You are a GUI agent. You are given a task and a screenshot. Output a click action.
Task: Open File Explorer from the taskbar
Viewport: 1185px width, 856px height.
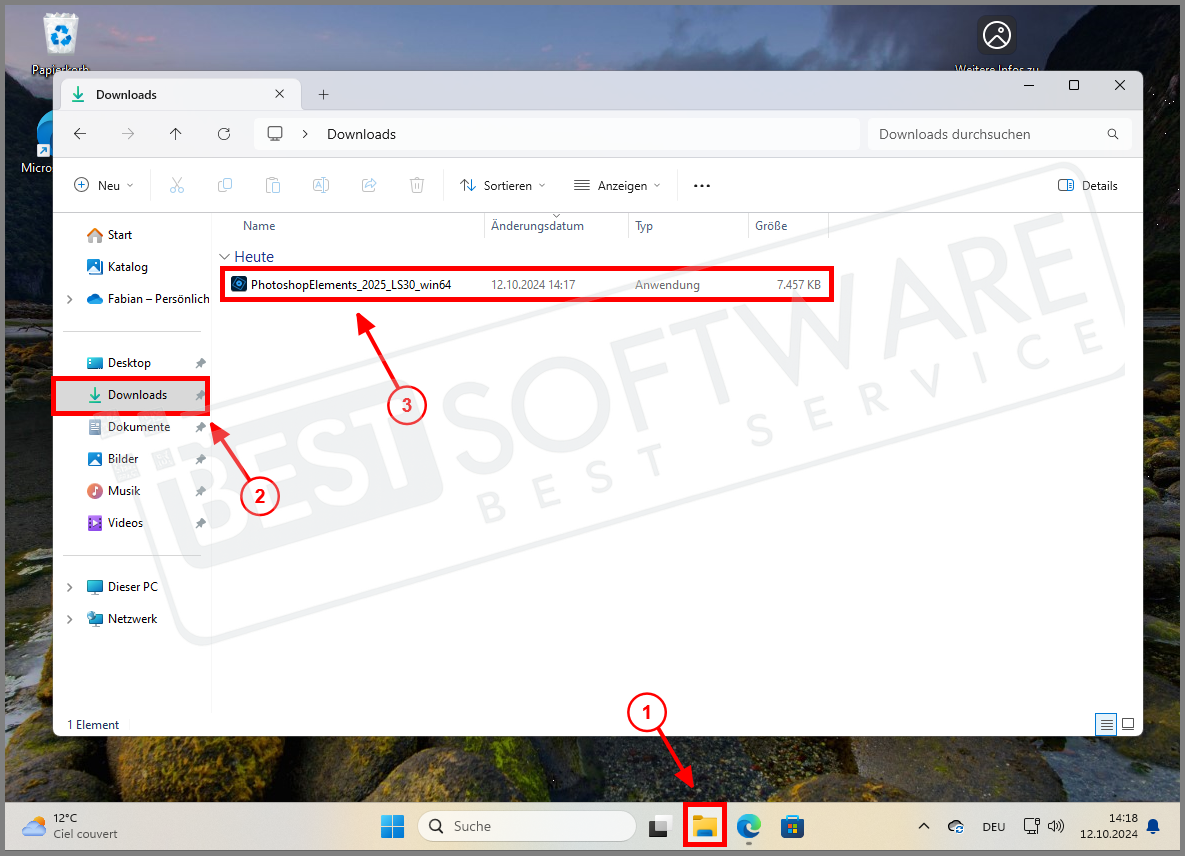pos(704,826)
